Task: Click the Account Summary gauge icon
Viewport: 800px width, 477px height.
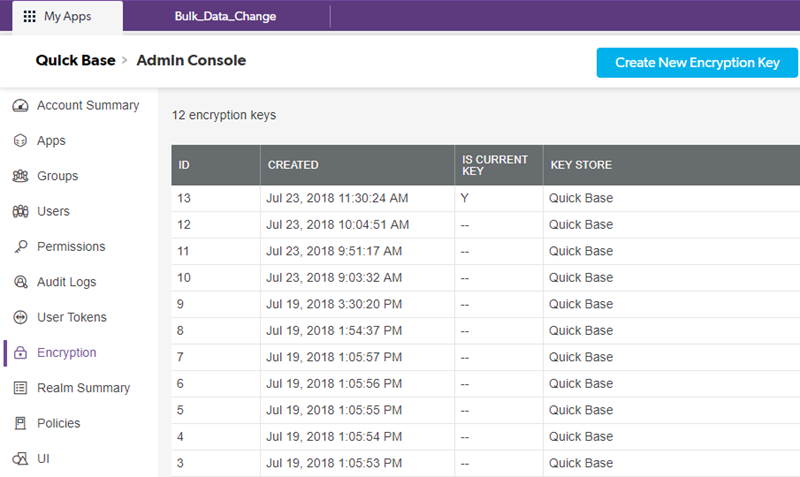Action: (x=20, y=106)
